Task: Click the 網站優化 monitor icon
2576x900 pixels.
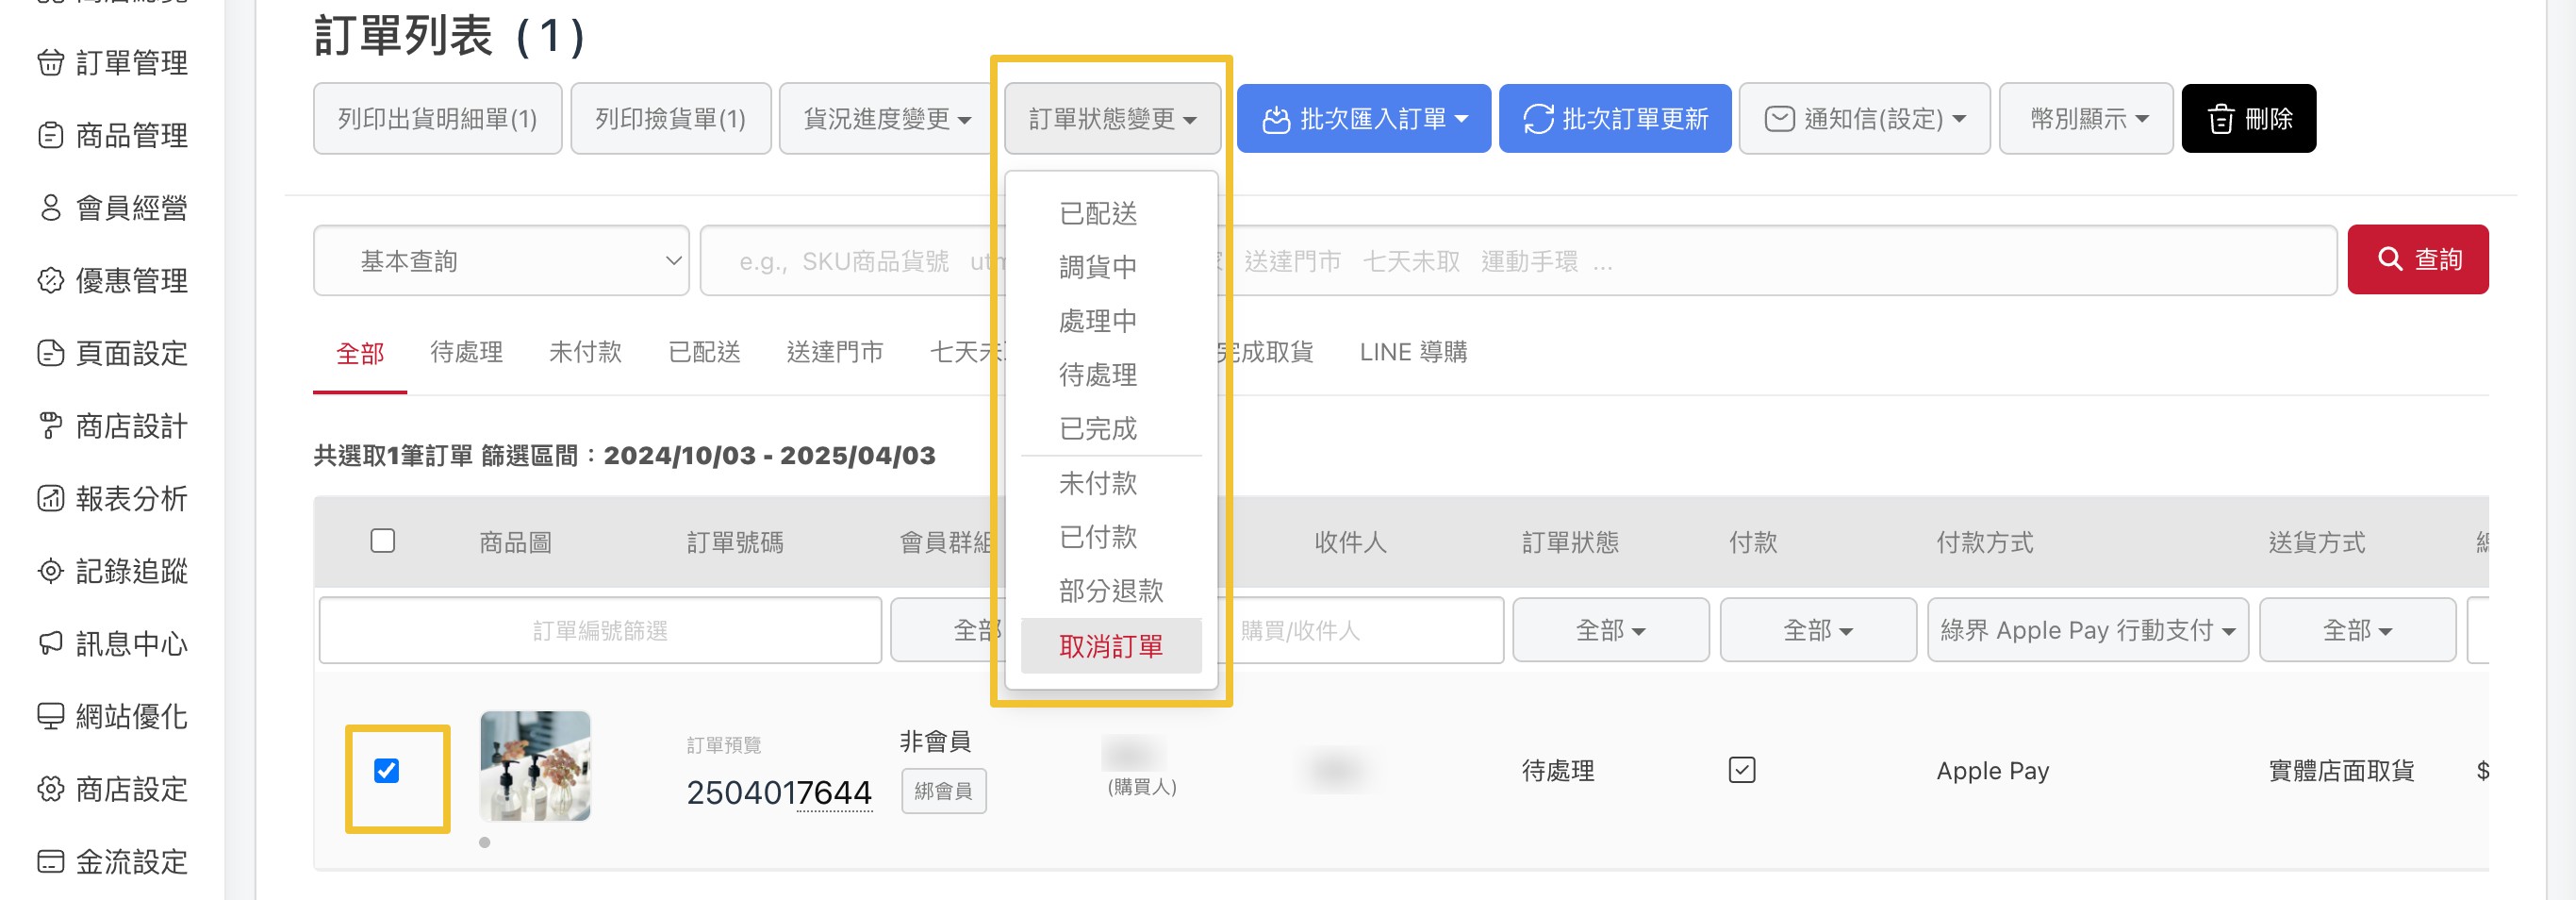Action: point(50,716)
